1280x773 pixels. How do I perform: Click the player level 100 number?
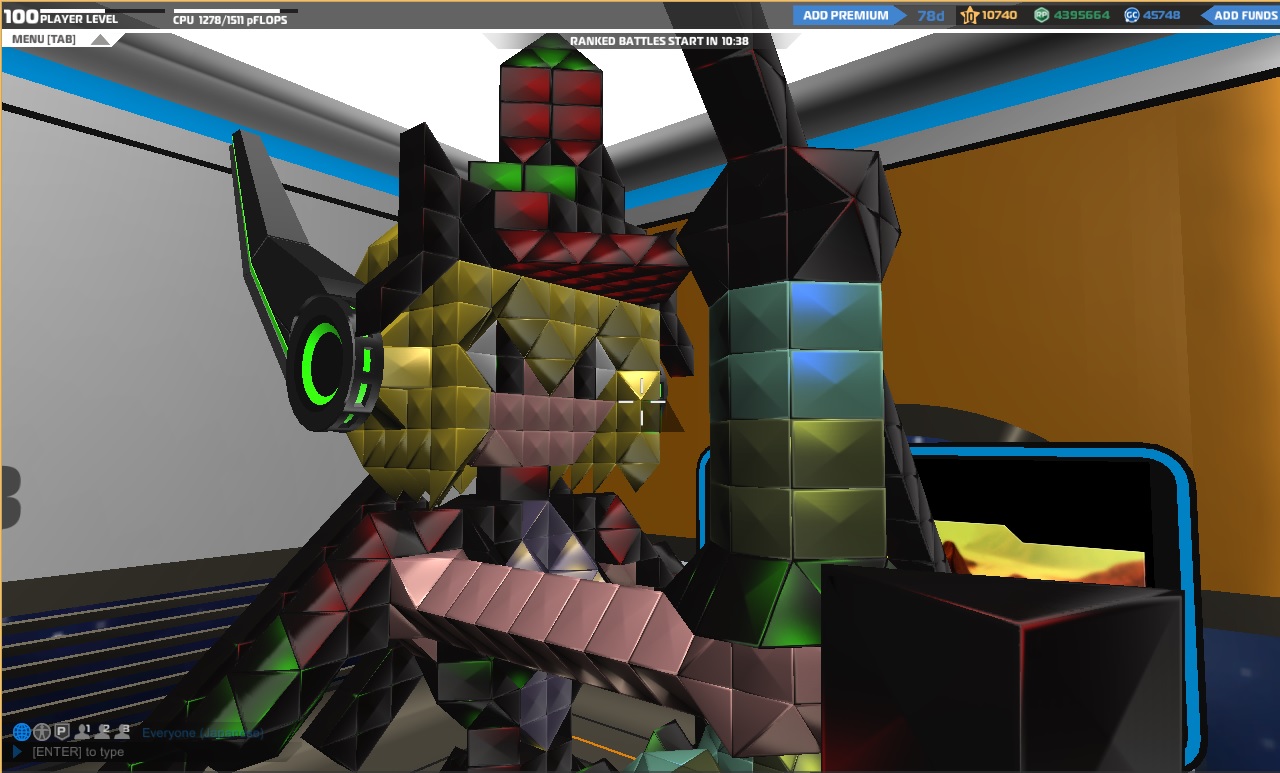coord(21,17)
